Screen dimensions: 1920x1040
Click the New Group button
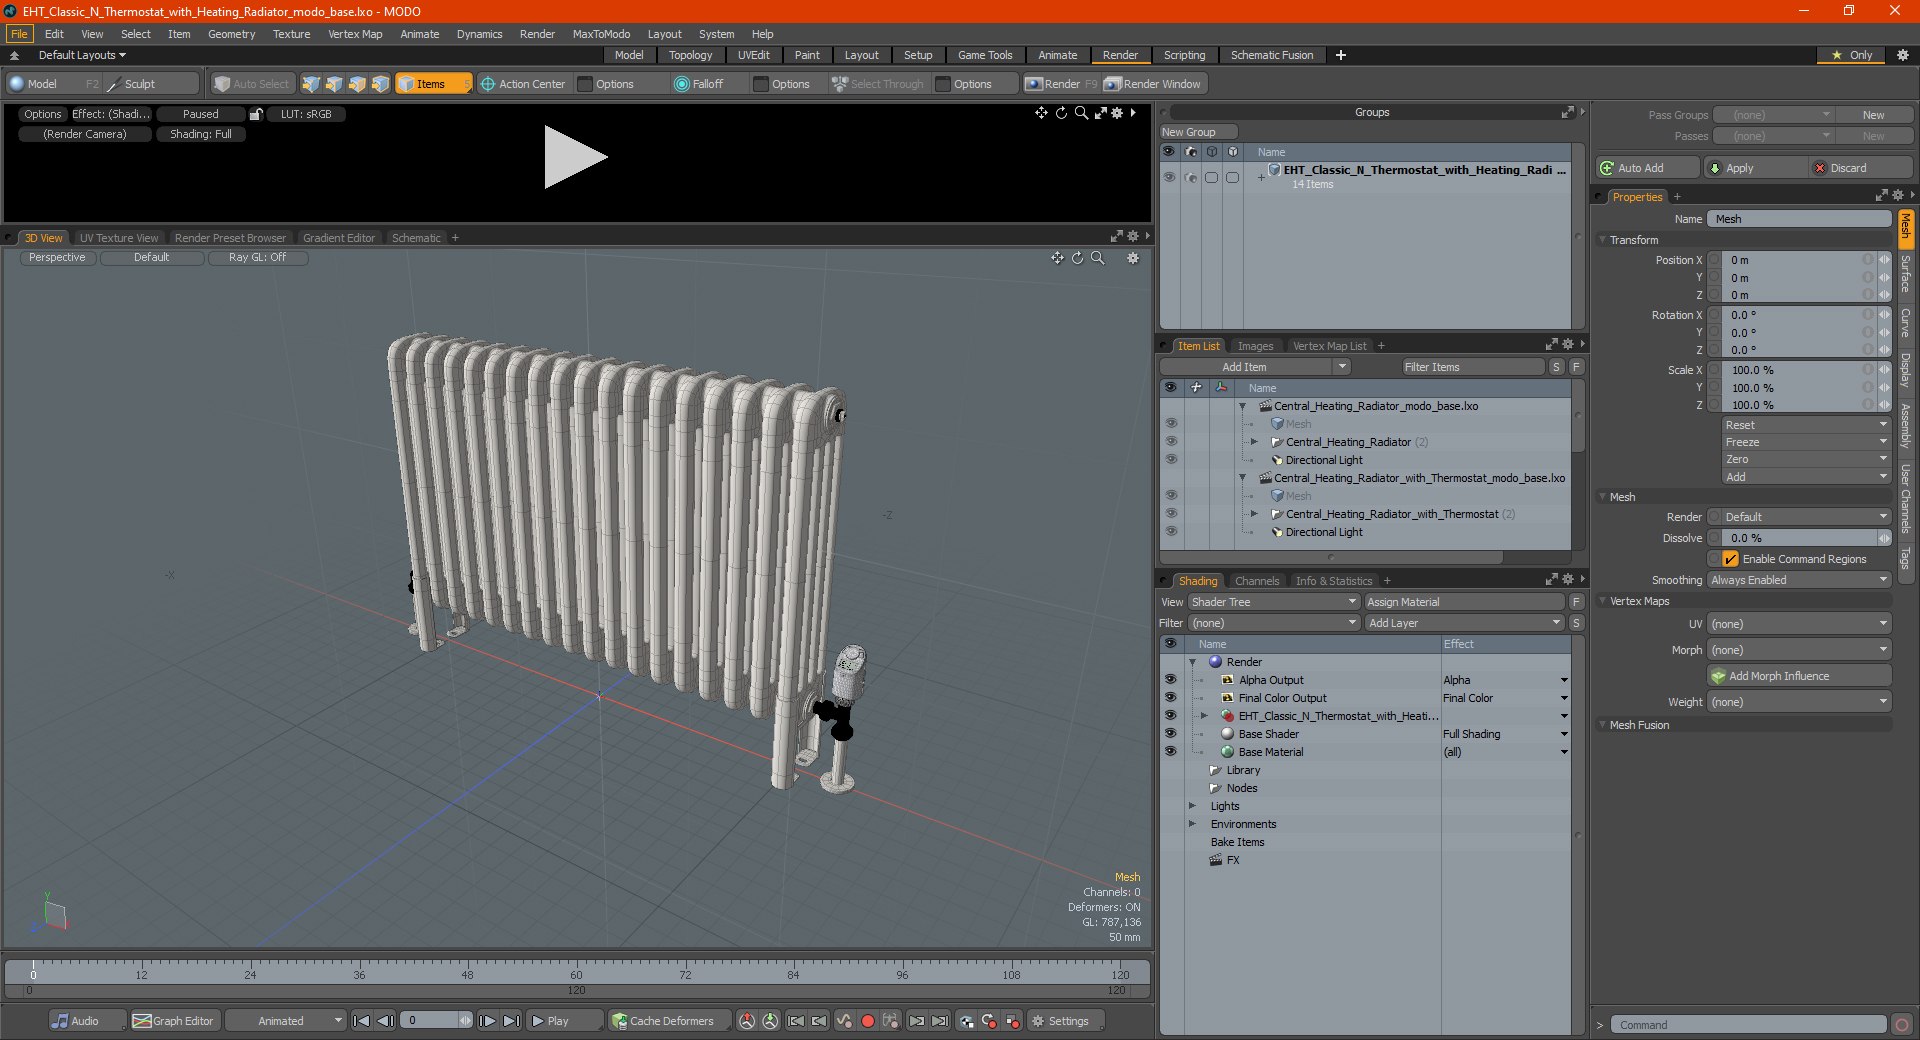(x=1198, y=132)
